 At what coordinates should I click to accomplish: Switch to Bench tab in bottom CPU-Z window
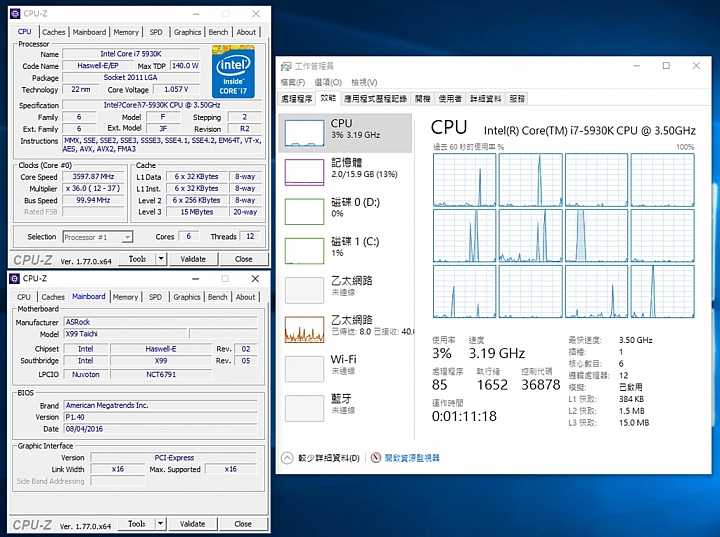click(x=218, y=297)
